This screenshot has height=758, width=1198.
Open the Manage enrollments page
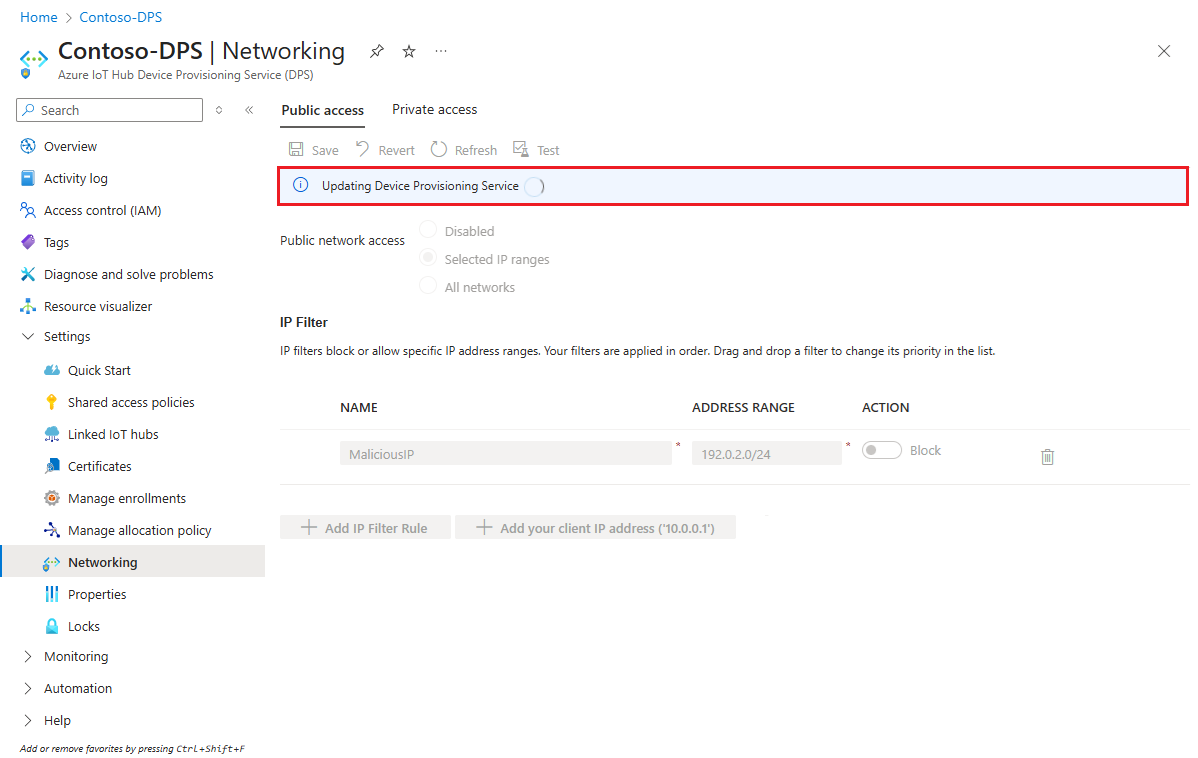coord(122,498)
